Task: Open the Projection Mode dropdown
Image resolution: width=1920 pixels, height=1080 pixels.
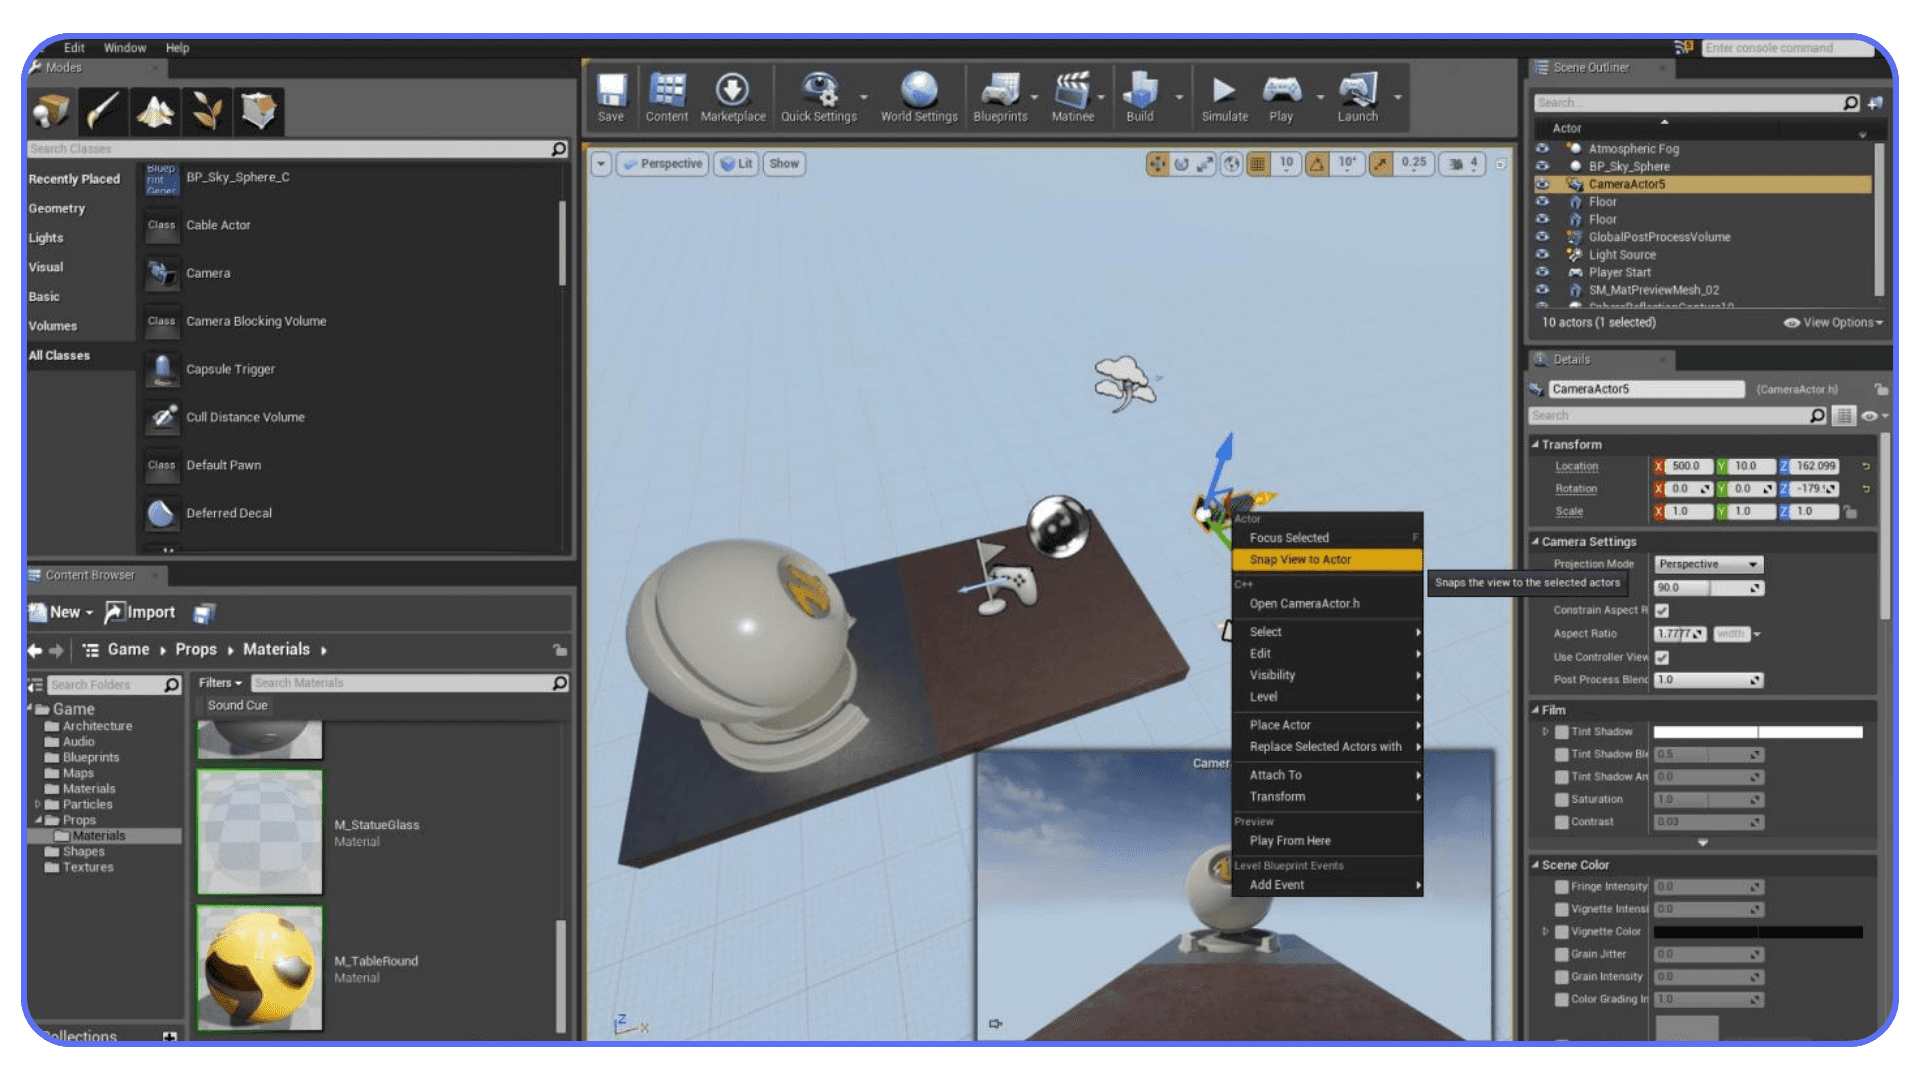Action: [1707, 563]
